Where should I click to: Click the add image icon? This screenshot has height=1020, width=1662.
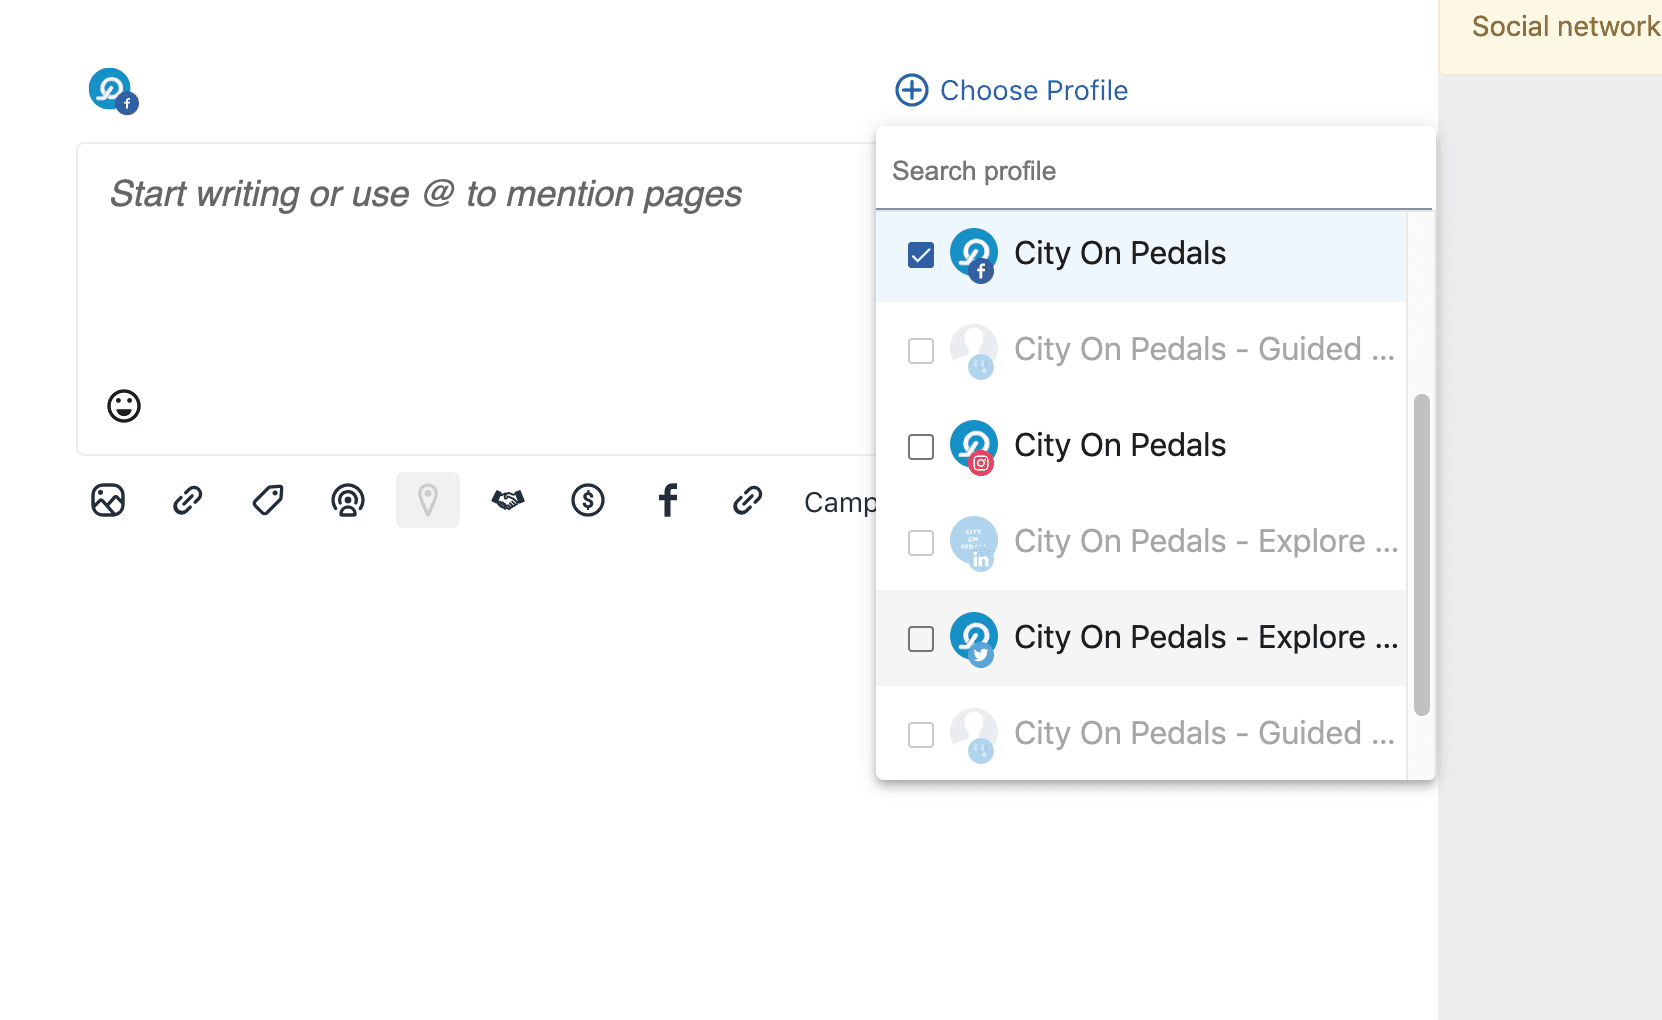point(108,500)
